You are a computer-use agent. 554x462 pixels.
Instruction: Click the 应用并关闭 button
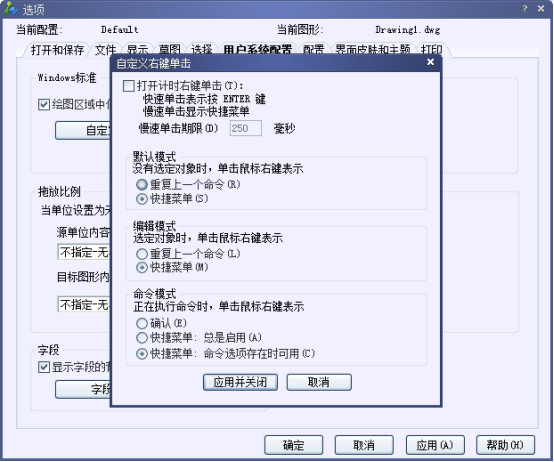coord(240,382)
